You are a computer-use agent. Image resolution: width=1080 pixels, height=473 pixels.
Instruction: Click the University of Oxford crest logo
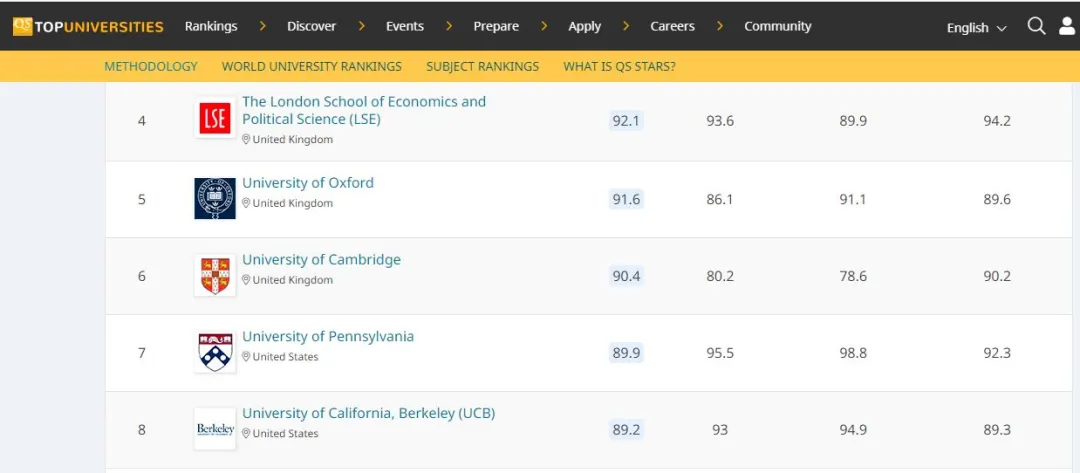[215, 198]
